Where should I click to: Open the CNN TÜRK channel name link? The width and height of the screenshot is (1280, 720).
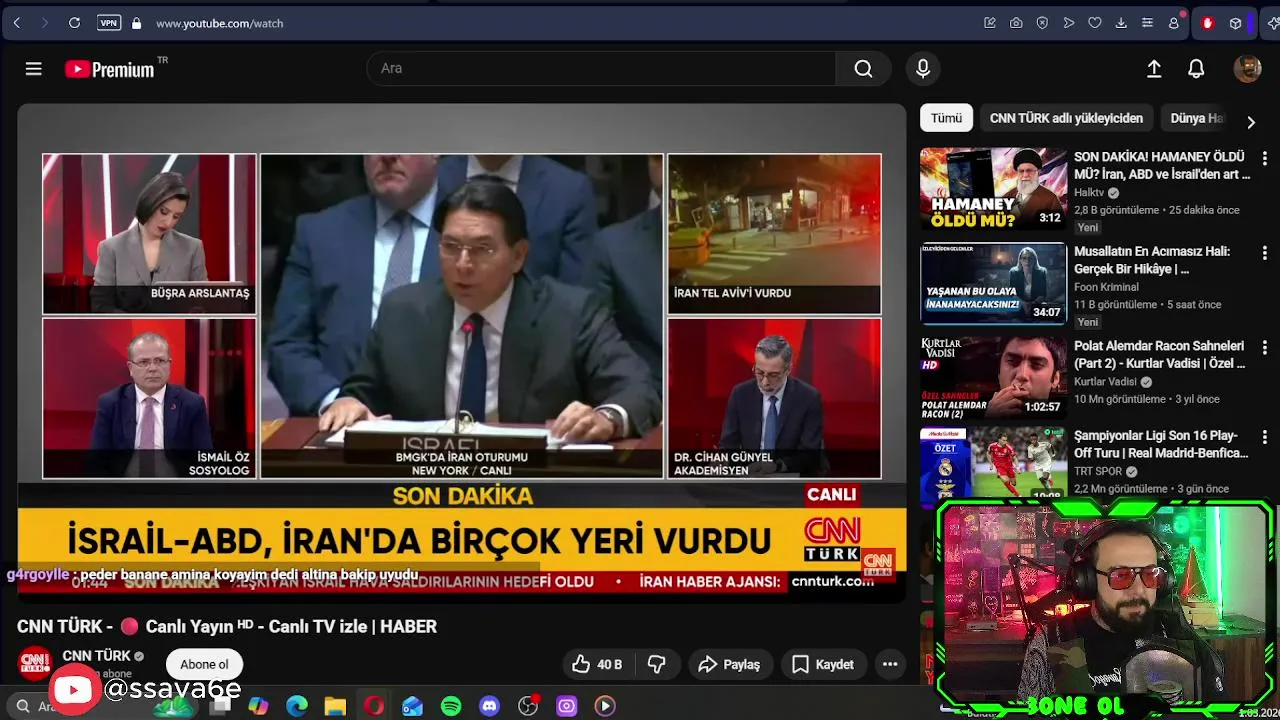point(96,656)
